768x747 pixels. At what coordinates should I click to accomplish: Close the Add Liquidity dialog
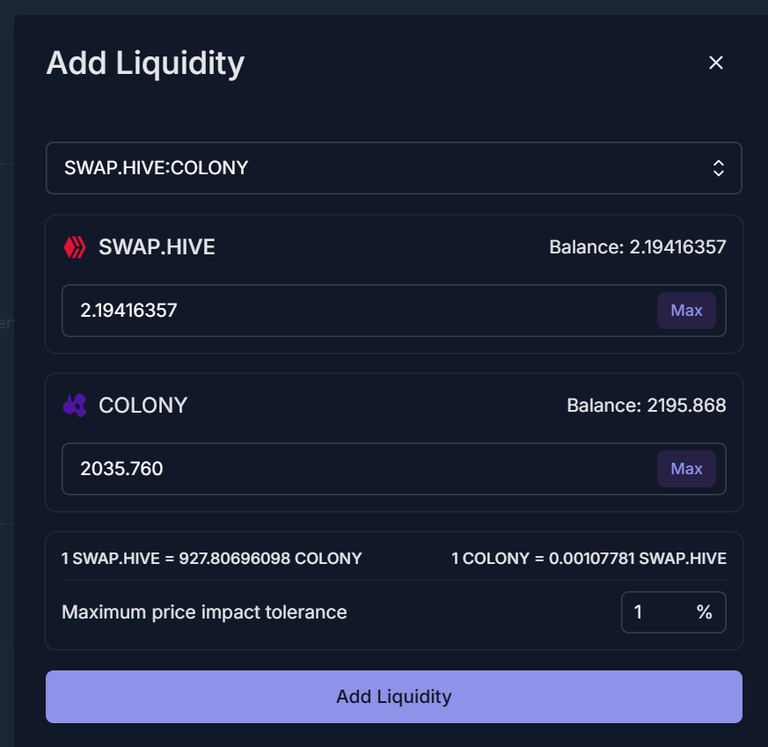716,63
